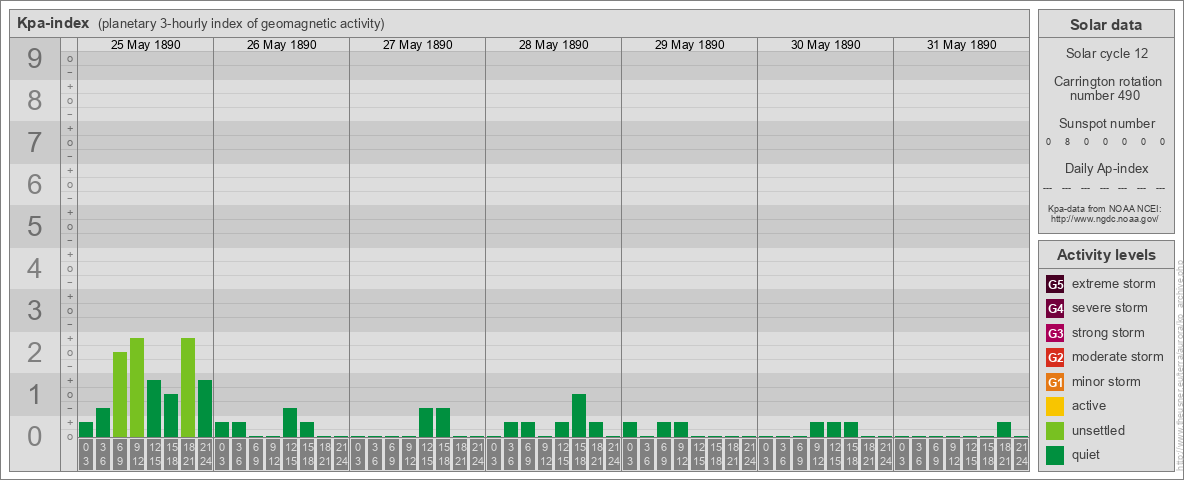Screen dimensions: 1184x480
Task: Click the 'Activity levels' panel heading
Action: (x=1105, y=255)
